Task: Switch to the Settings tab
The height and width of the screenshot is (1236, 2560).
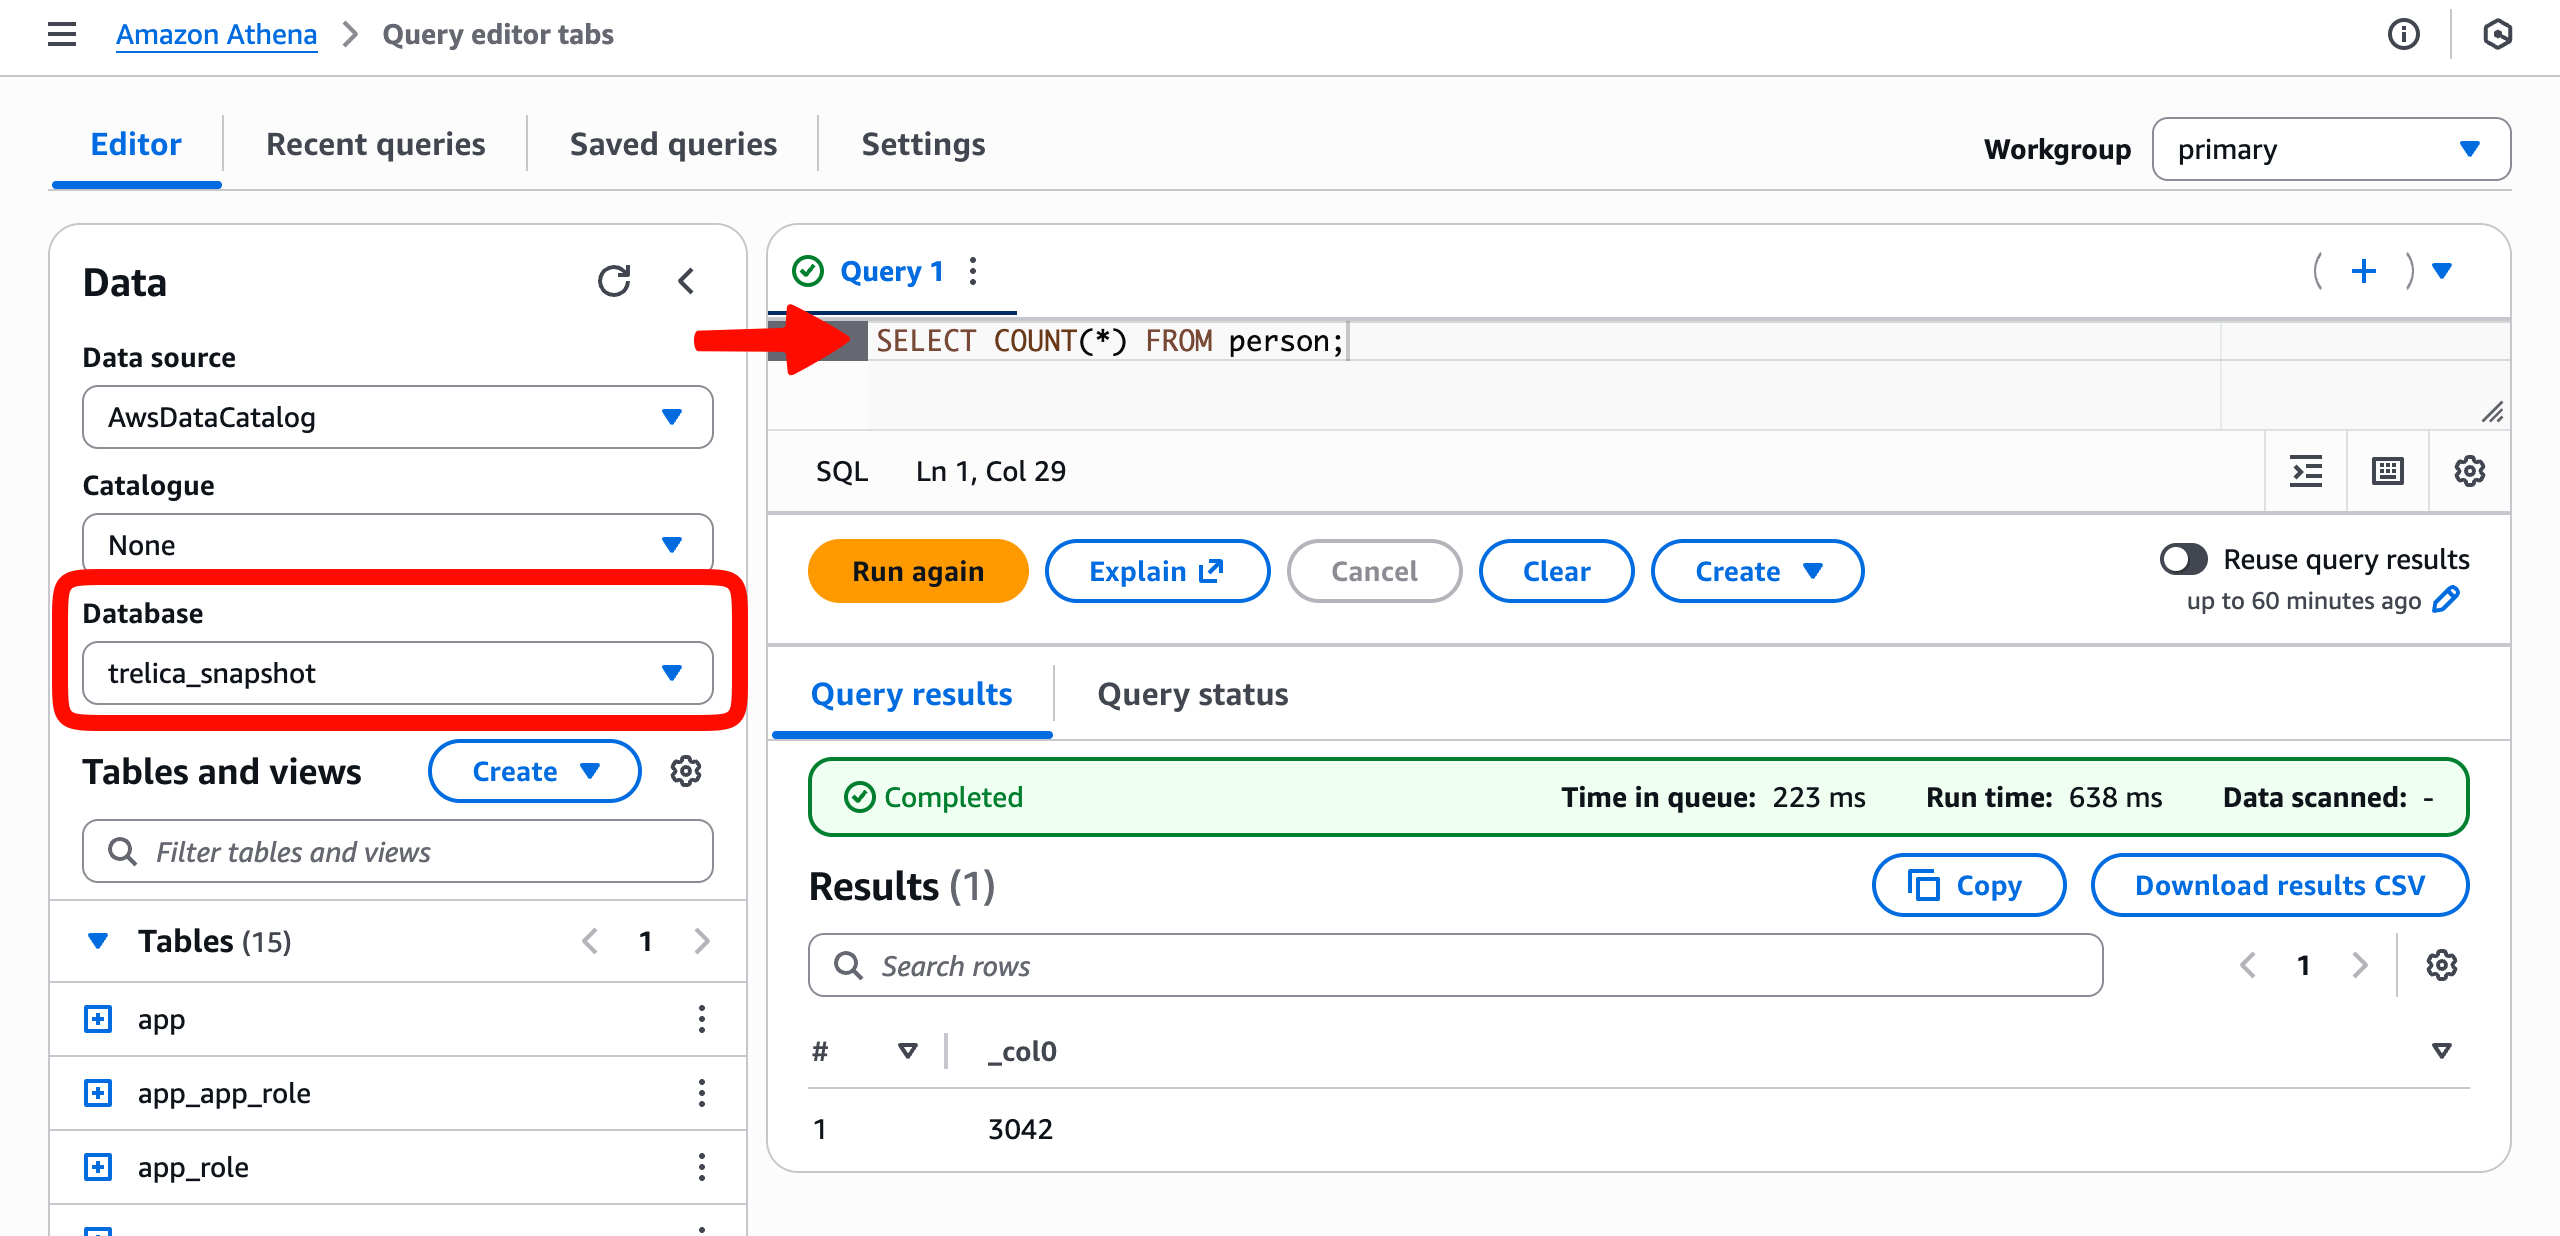Action: 923,145
